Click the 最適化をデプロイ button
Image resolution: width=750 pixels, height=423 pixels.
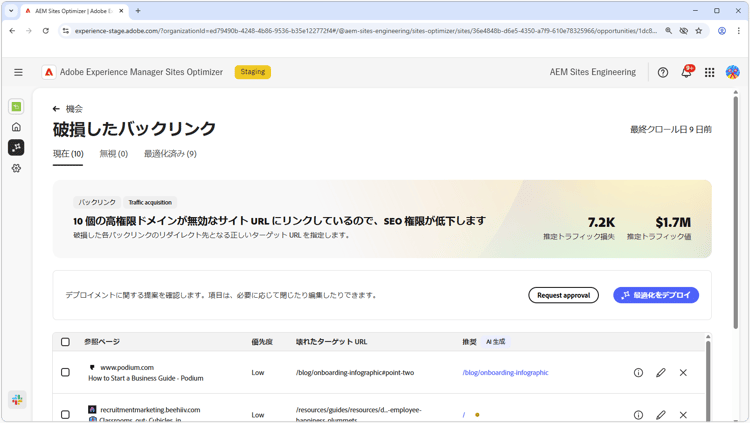click(x=656, y=295)
